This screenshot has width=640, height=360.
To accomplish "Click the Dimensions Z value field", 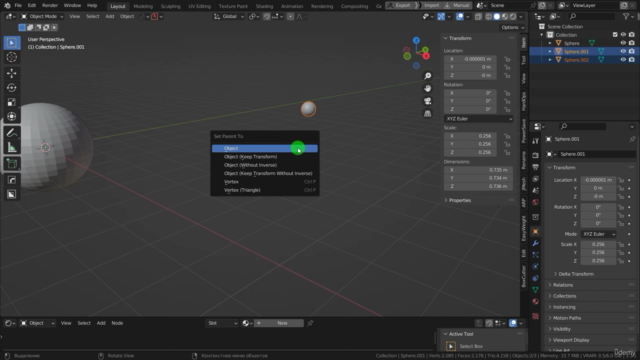I will (477, 186).
